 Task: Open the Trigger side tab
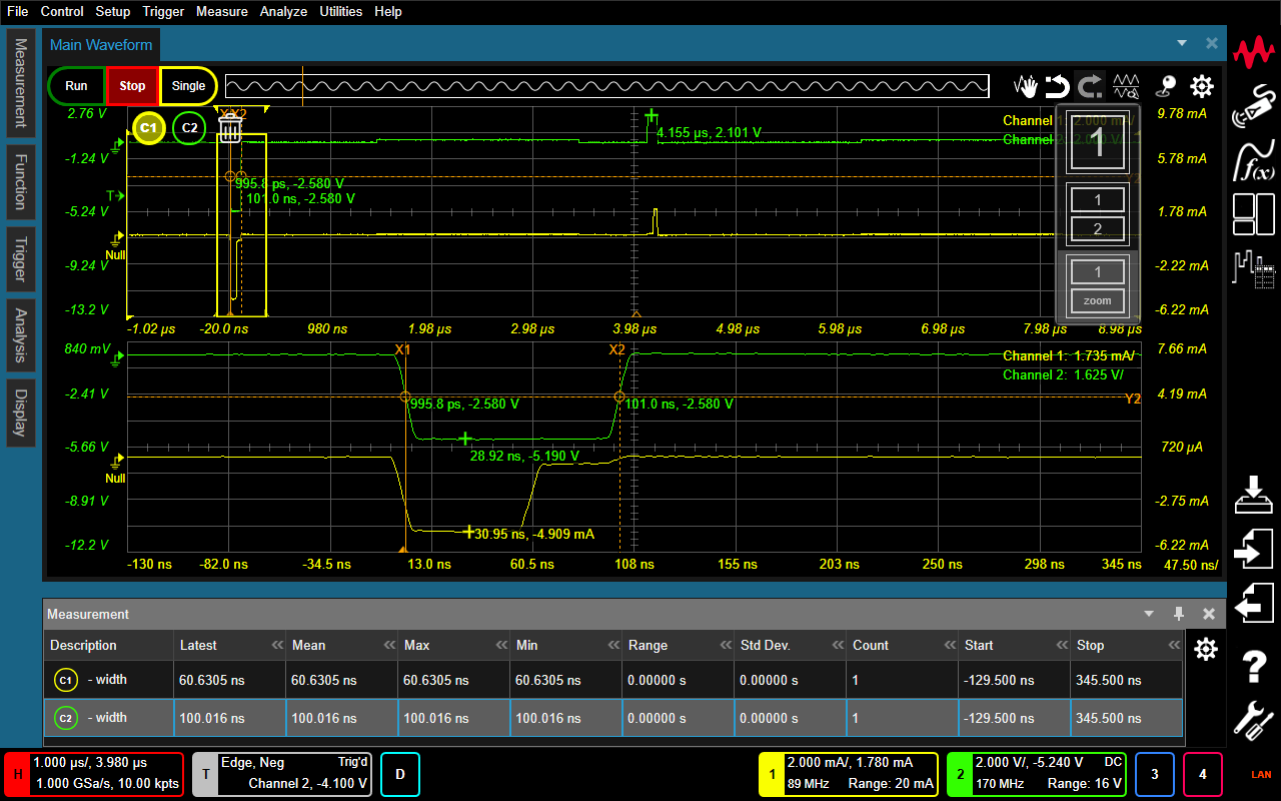19,255
